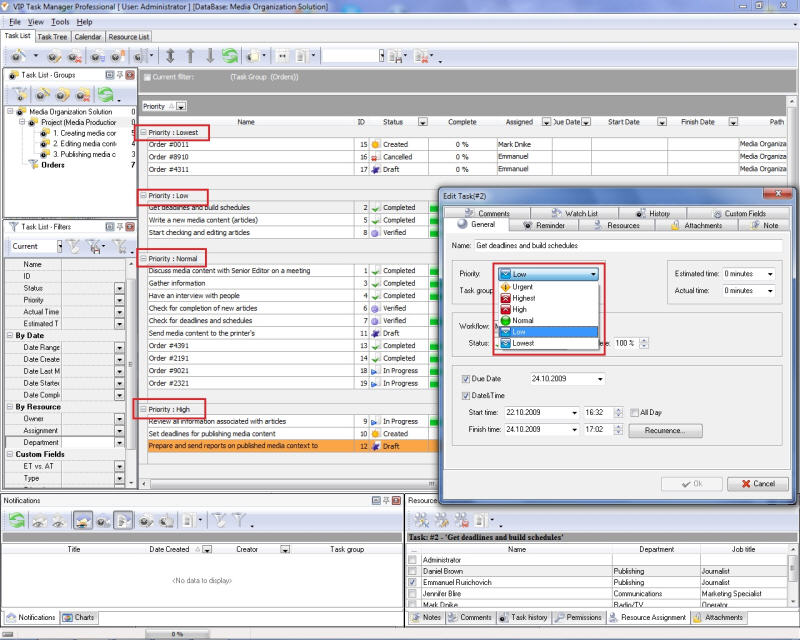This screenshot has height=640, width=800.
Task: Click the 100 % complete spinner
Action: tap(644, 343)
